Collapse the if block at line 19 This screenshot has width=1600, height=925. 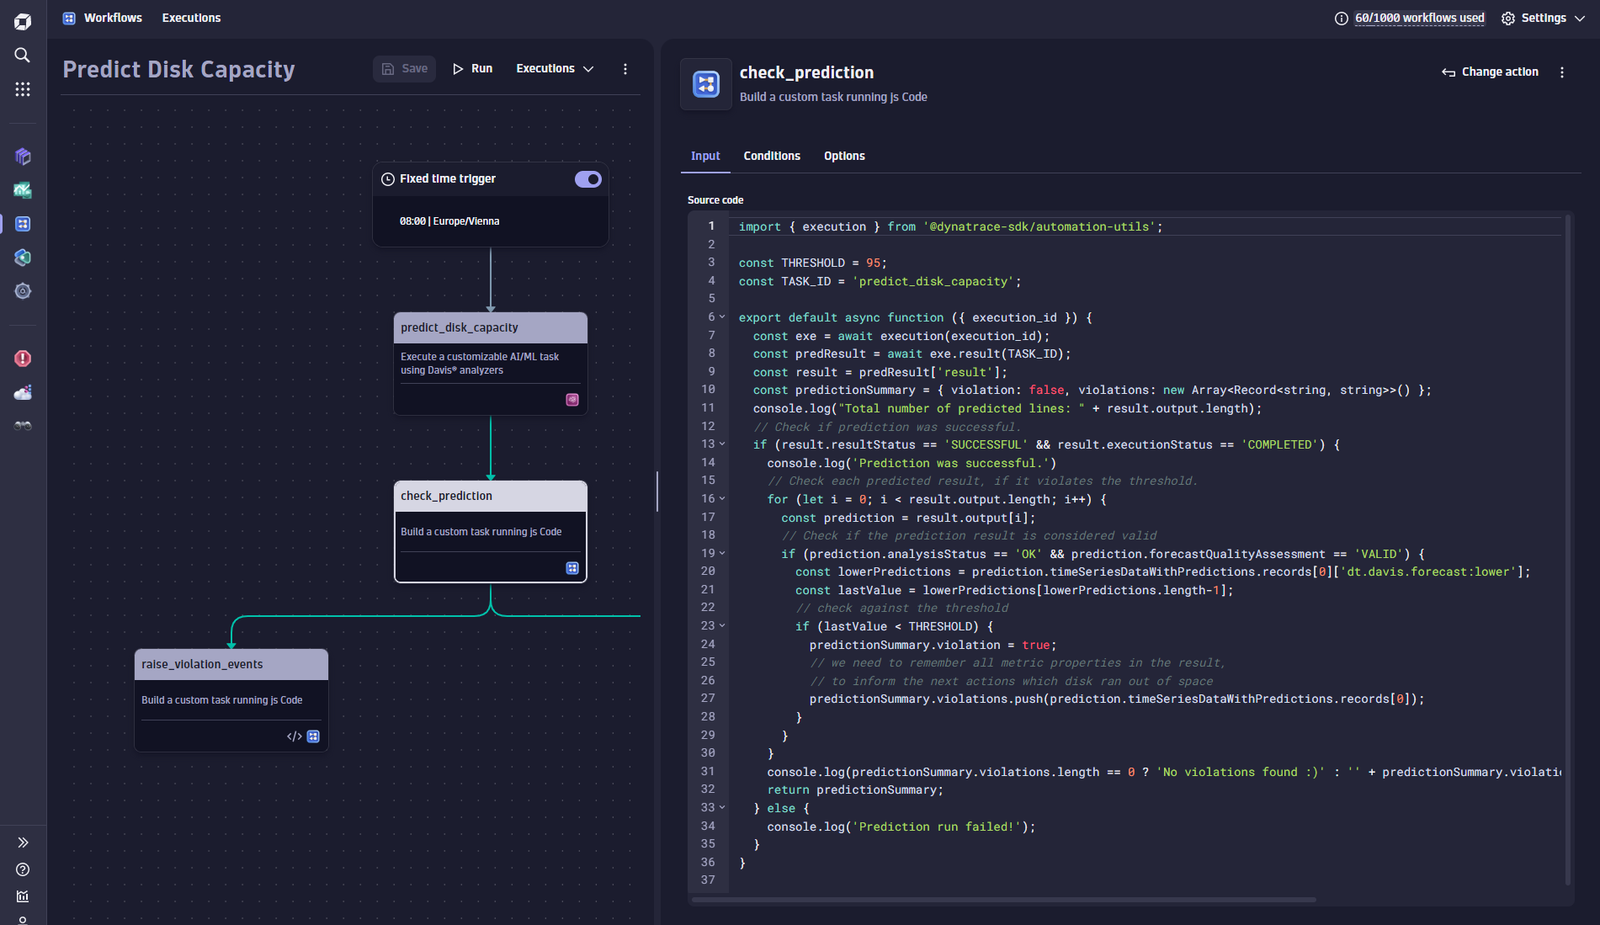[722, 553]
